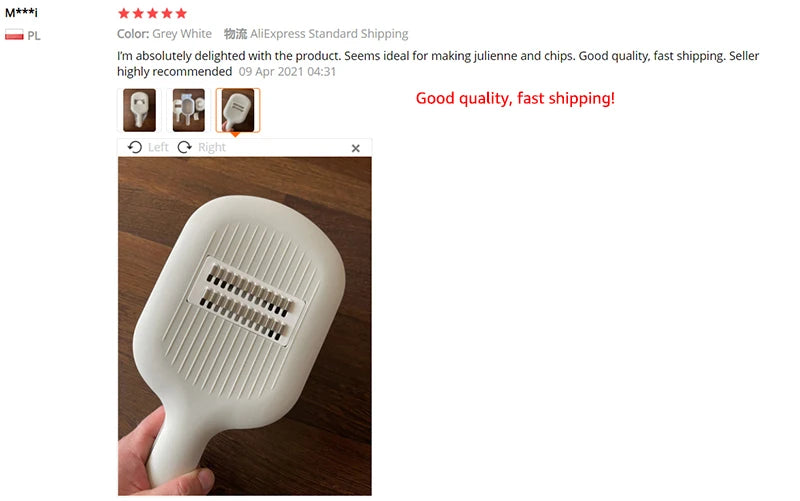Close the enlarged review photo viewer

[x=356, y=148]
